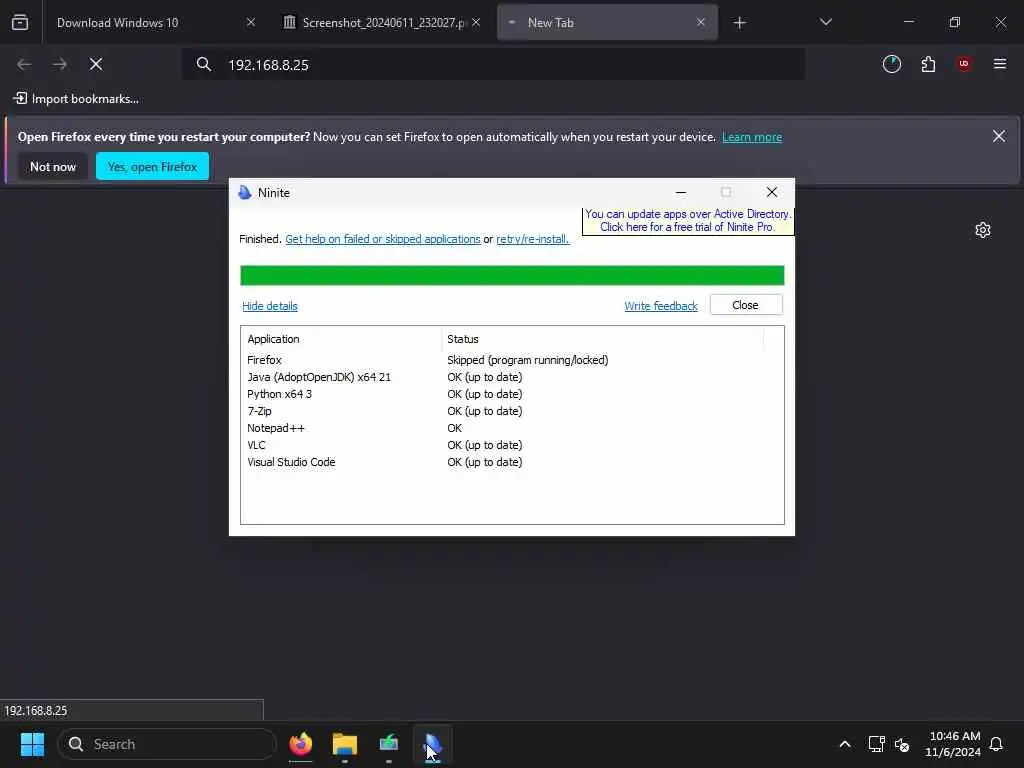1024x768 pixels.
Task: Go back with the back arrow
Action: pyautogui.click(x=24, y=64)
